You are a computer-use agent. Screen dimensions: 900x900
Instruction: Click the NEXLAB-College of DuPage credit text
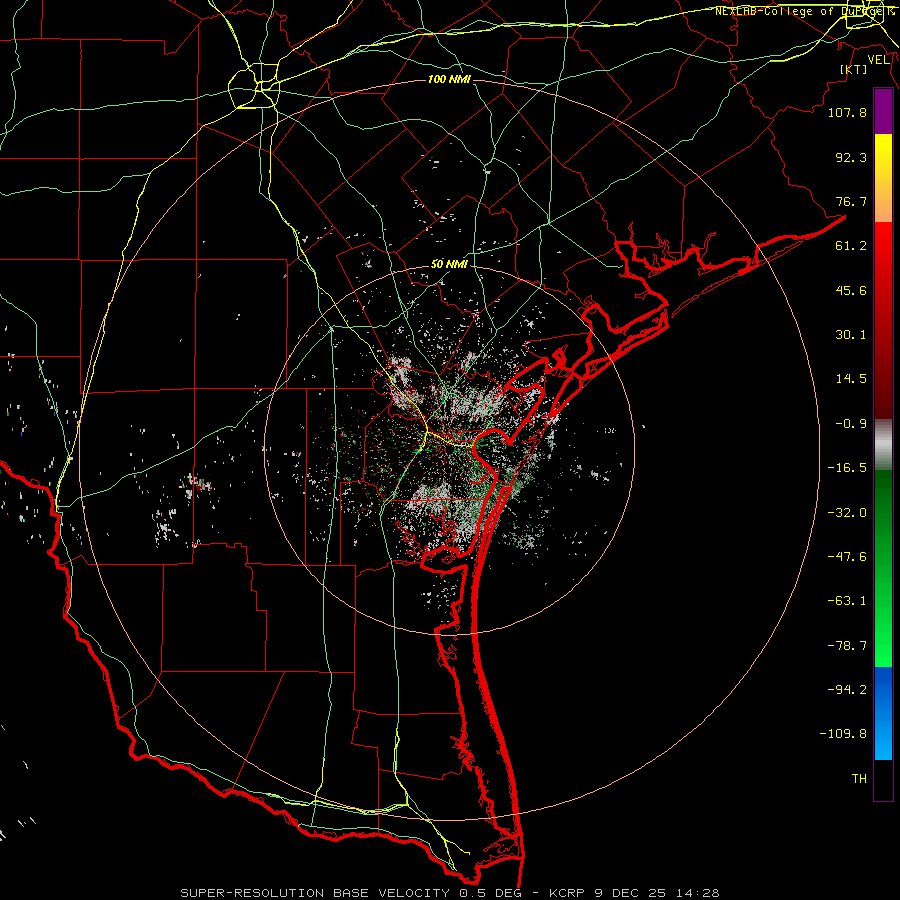(803, 11)
